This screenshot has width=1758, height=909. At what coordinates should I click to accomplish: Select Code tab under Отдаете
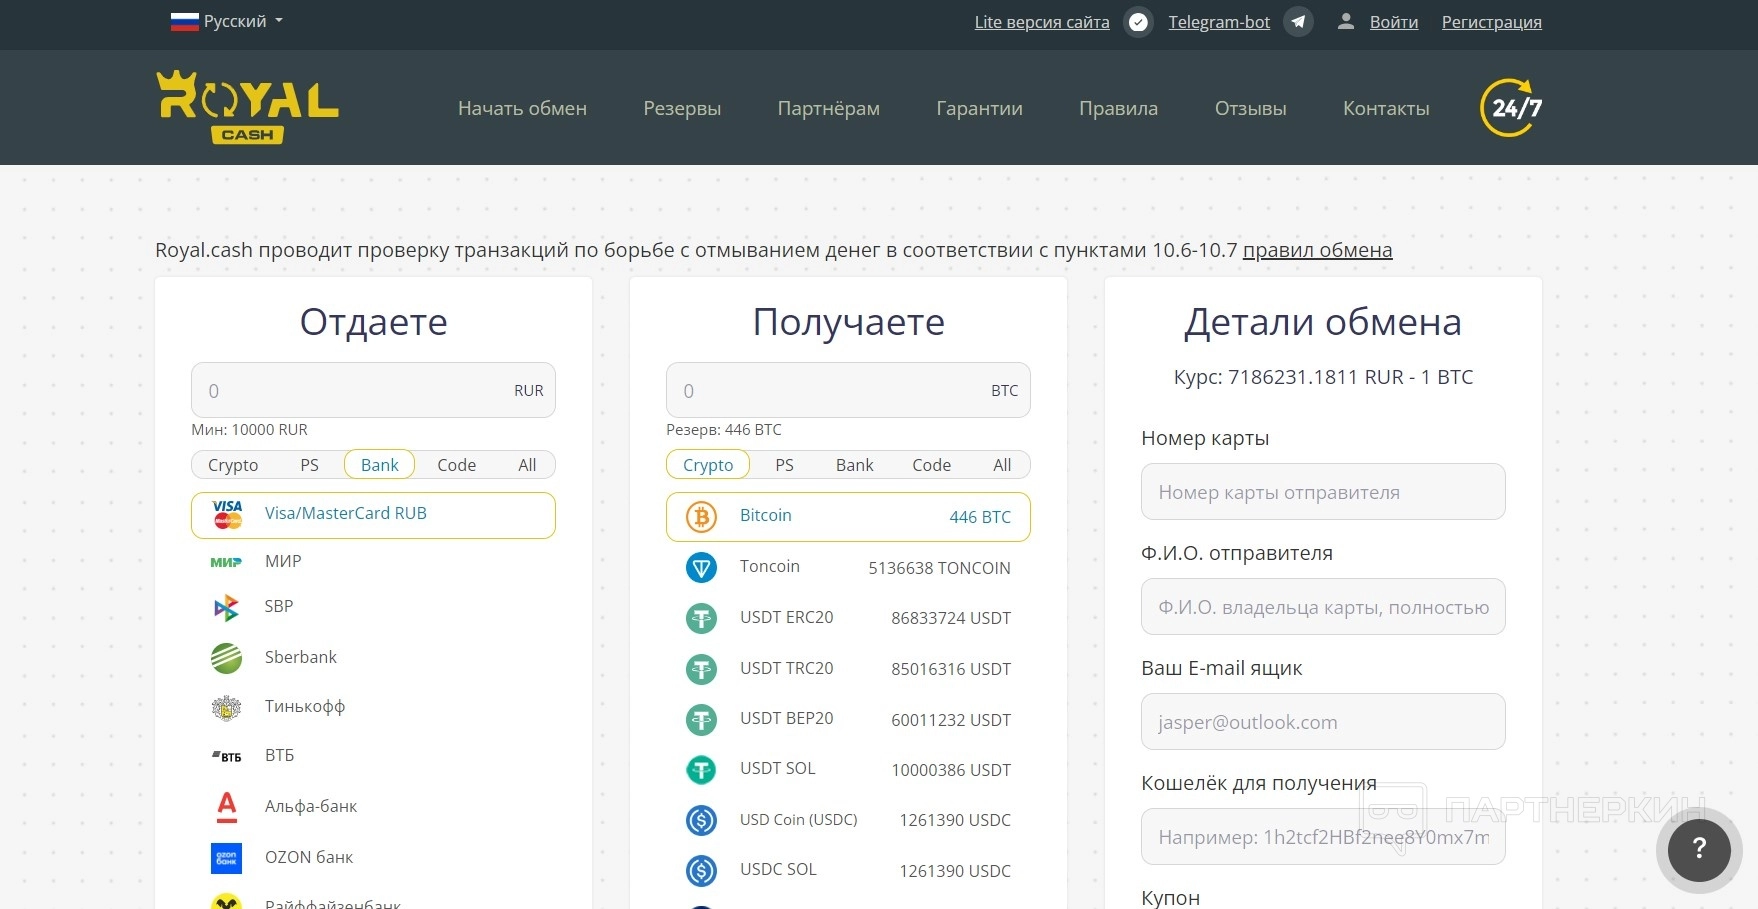(x=457, y=465)
